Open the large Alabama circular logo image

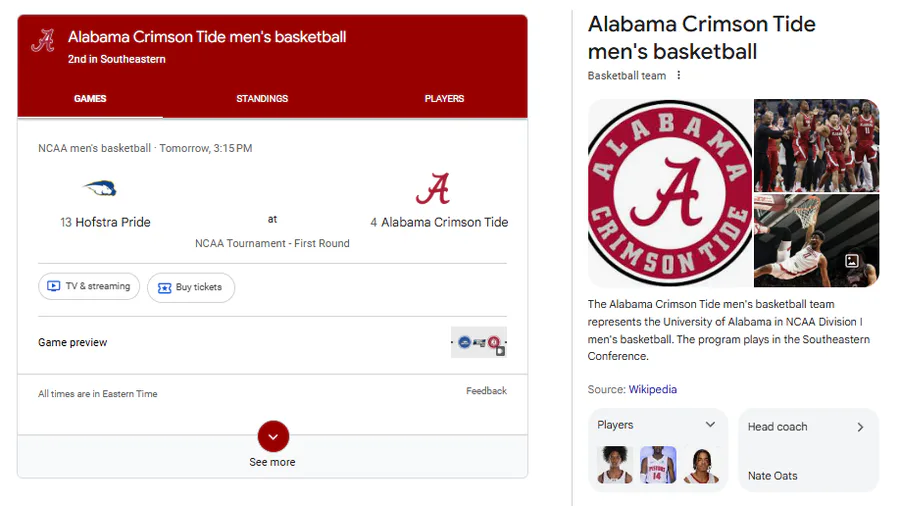click(669, 193)
